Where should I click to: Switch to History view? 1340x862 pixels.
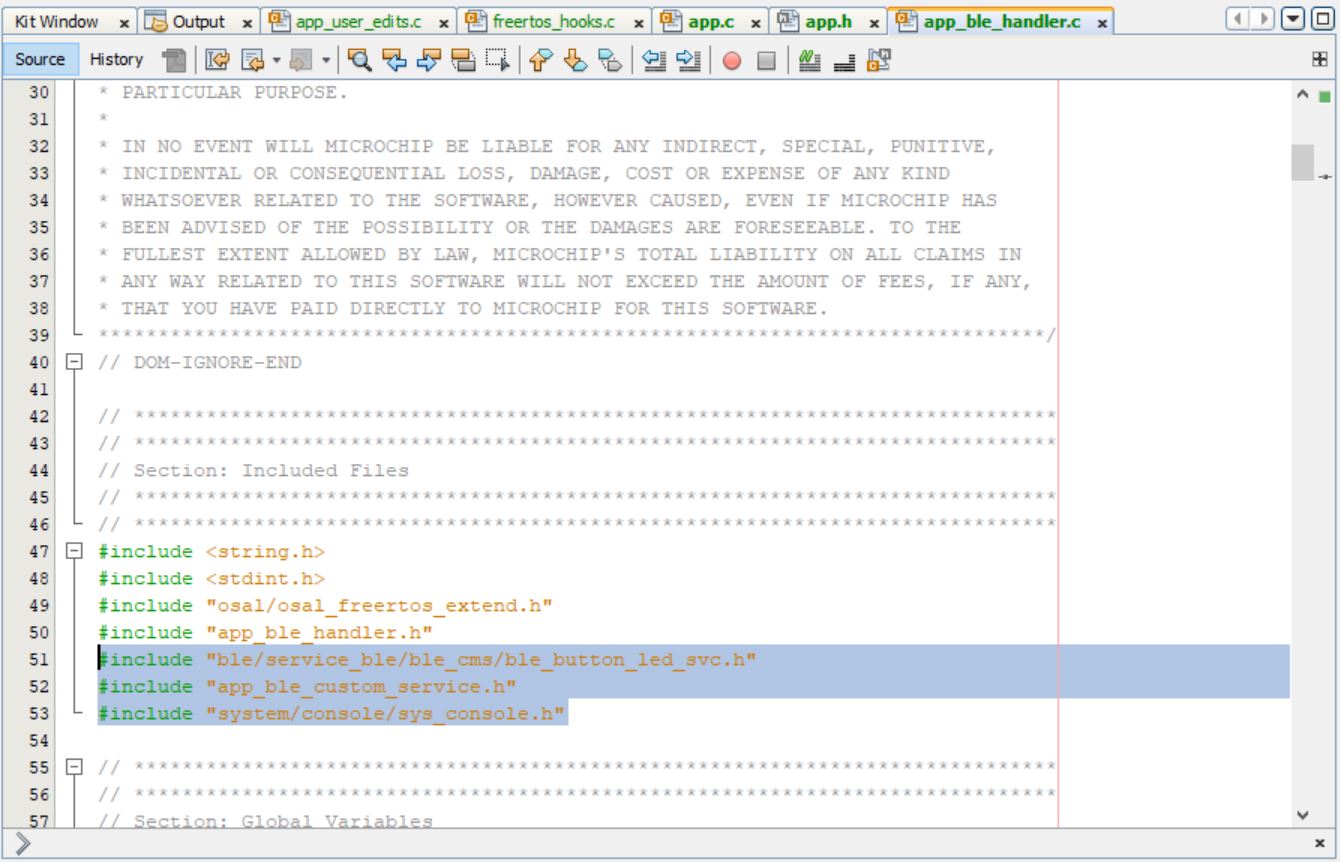116,59
